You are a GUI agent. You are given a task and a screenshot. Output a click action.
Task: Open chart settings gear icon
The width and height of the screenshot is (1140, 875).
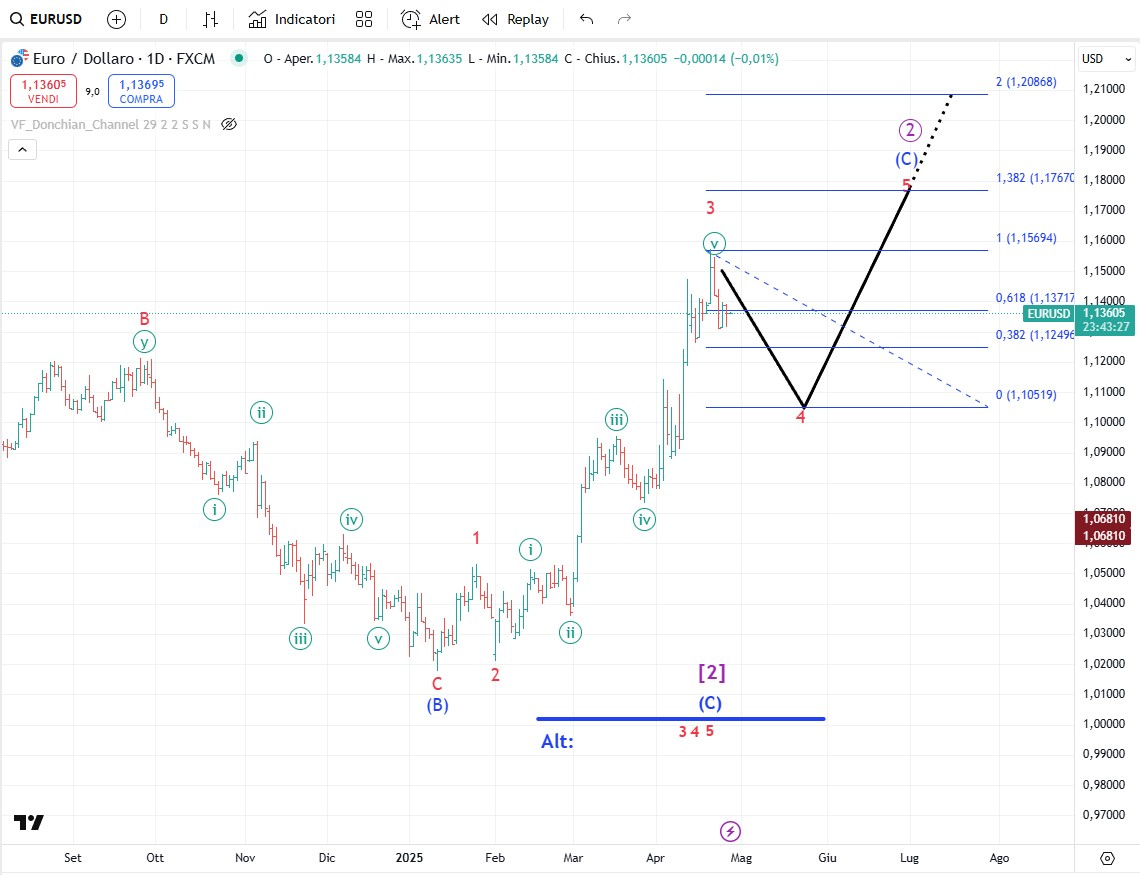pos(1107,858)
